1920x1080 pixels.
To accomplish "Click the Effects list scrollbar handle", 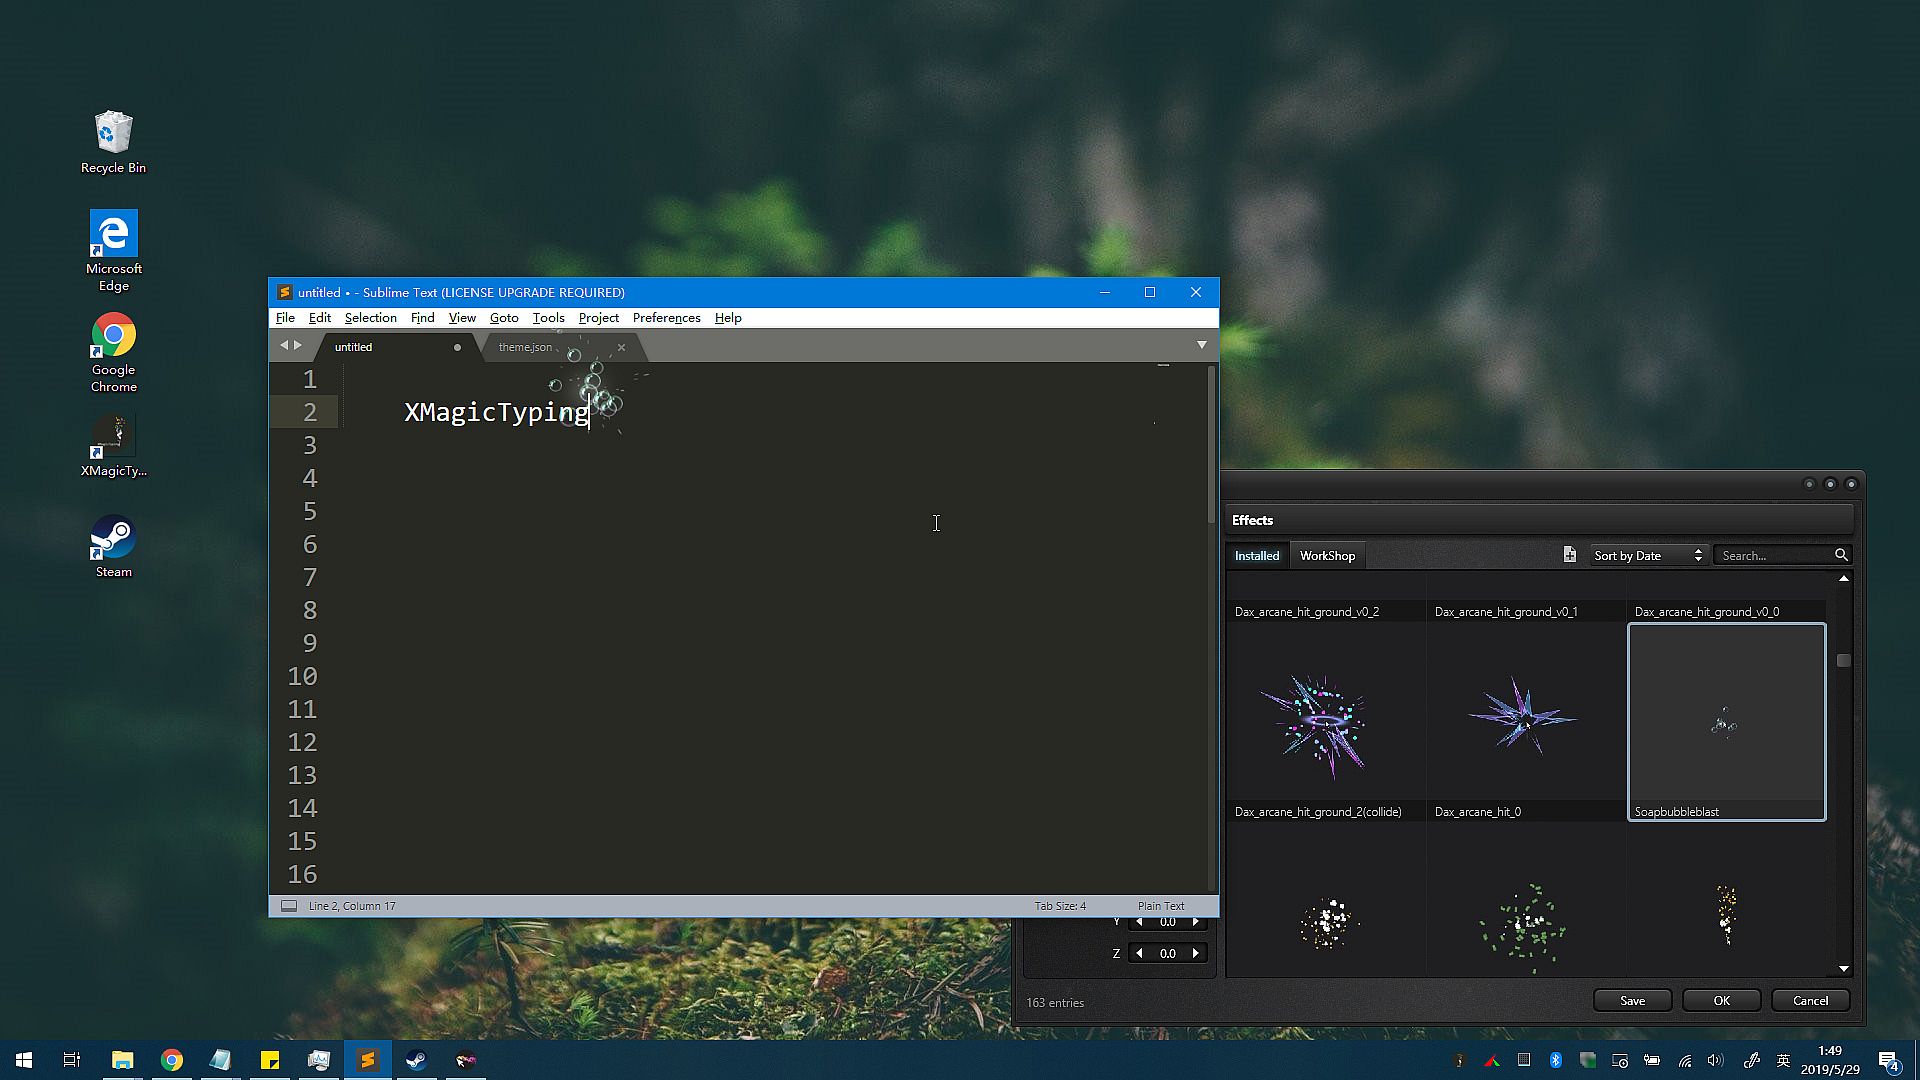I will click(1843, 660).
